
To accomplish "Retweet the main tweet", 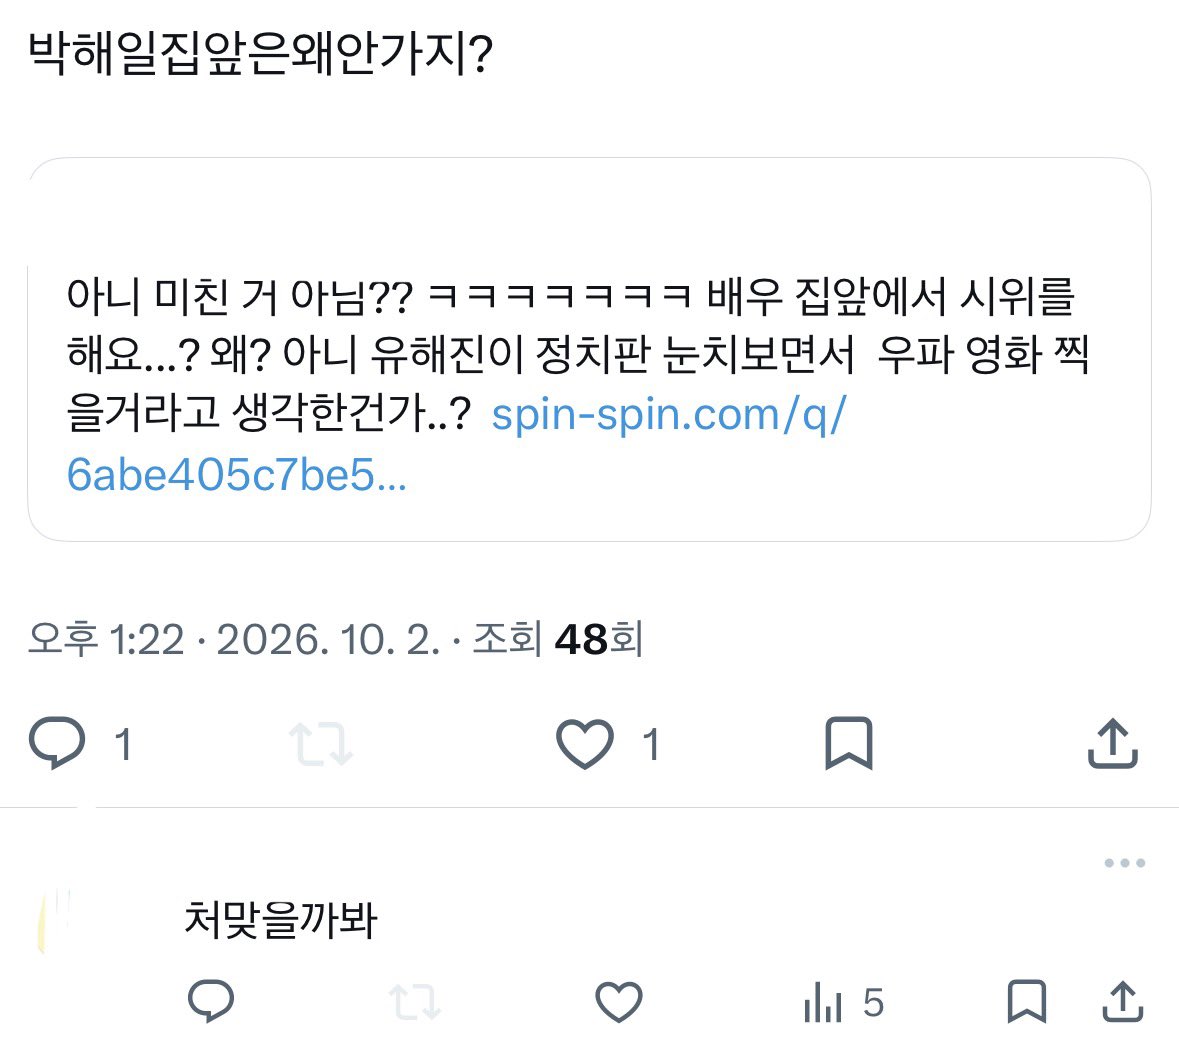I will point(321,744).
